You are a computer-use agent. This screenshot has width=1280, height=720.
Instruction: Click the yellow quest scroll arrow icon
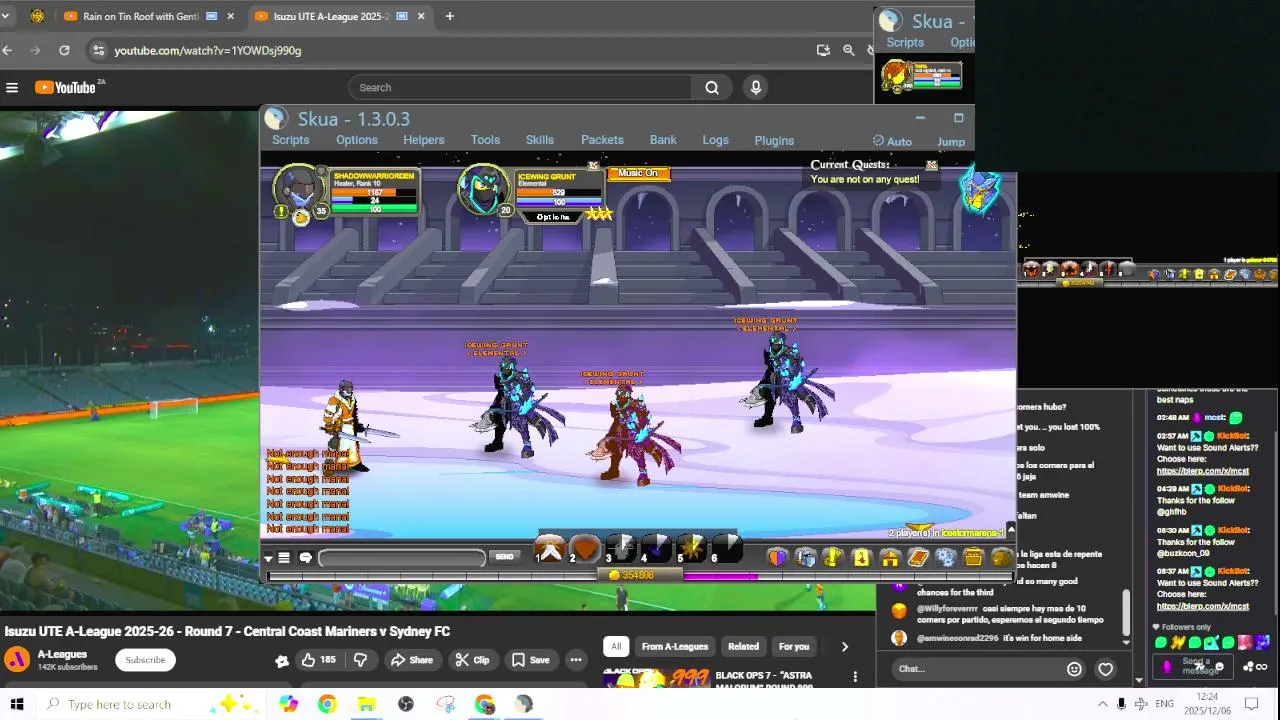[862, 557]
